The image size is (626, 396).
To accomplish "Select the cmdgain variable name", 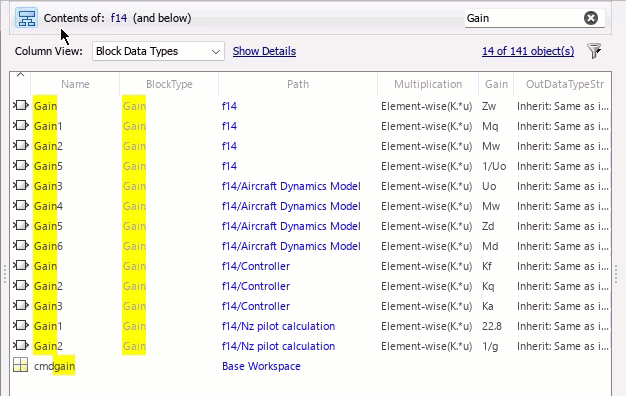I will 54,366.
